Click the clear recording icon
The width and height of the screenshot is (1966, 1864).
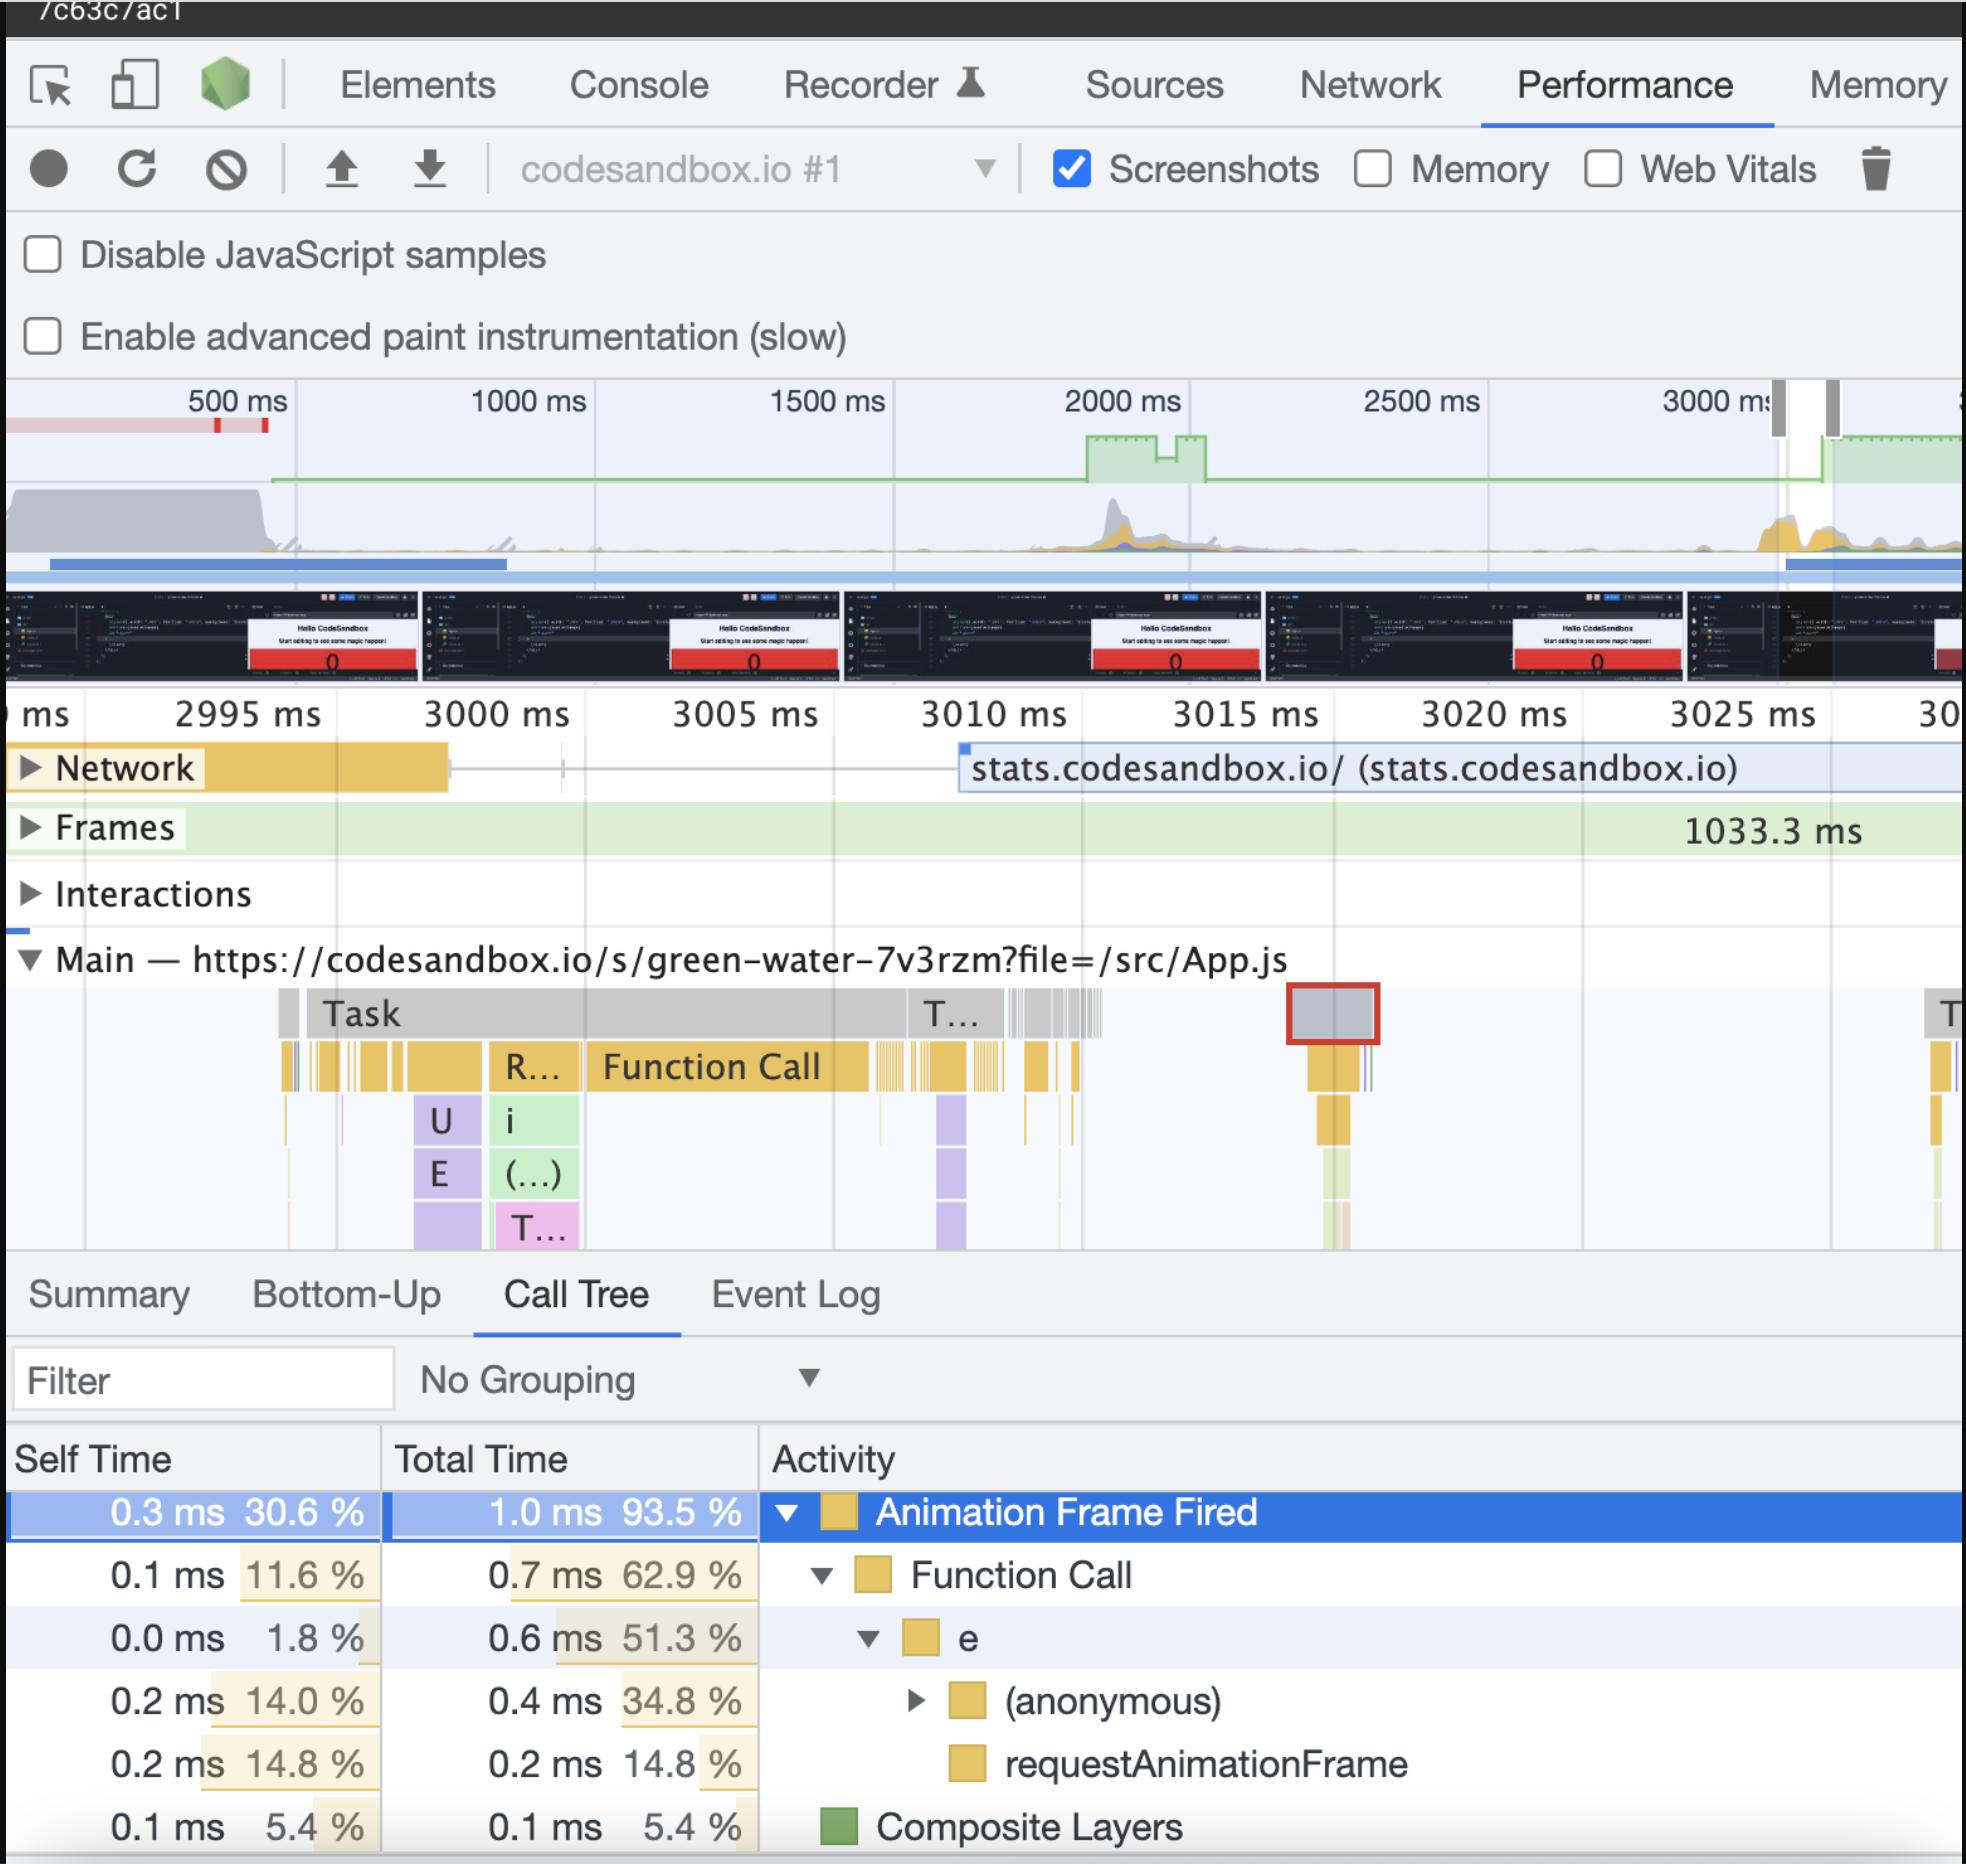(x=226, y=169)
